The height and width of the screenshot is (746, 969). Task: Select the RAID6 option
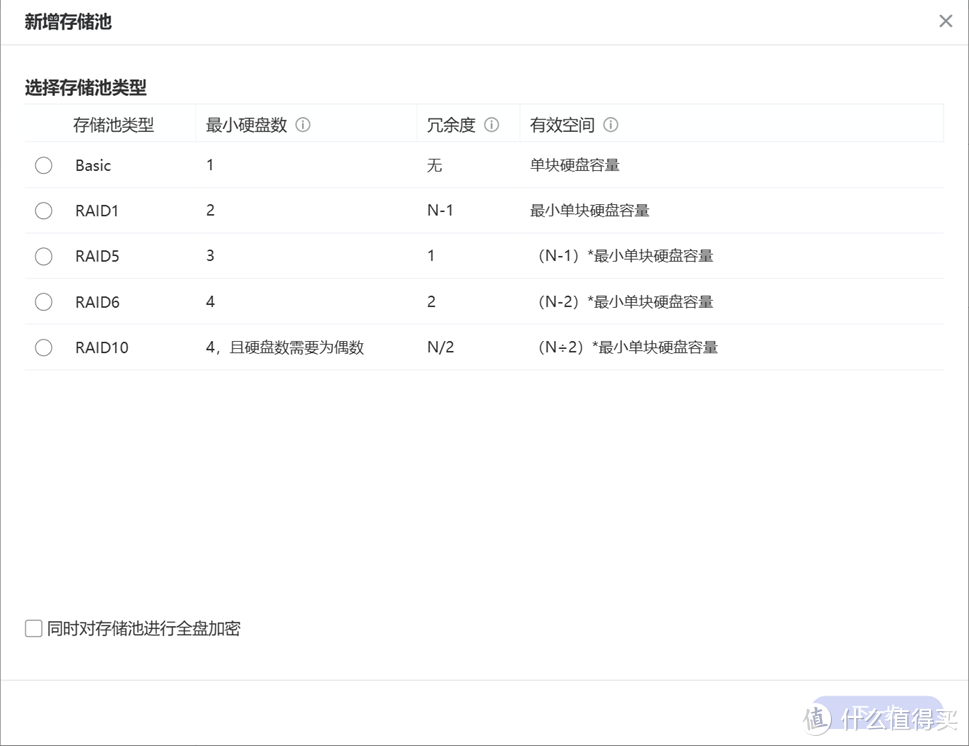tap(43, 301)
